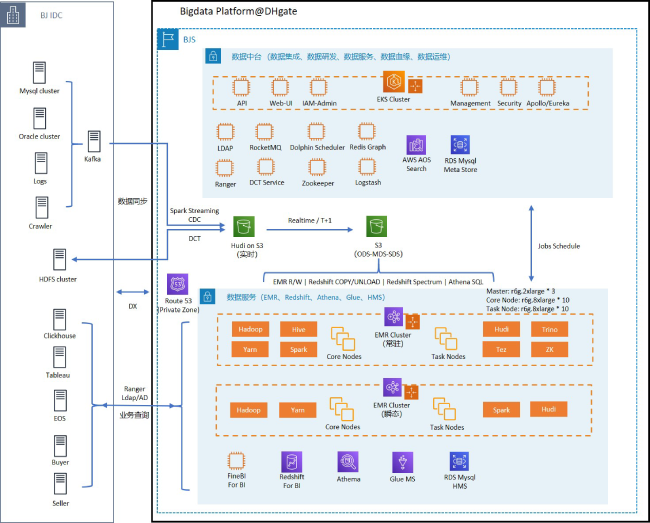The width and height of the screenshot is (650, 523).
Task: Select the Redshift For BI icon
Action: point(292,461)
